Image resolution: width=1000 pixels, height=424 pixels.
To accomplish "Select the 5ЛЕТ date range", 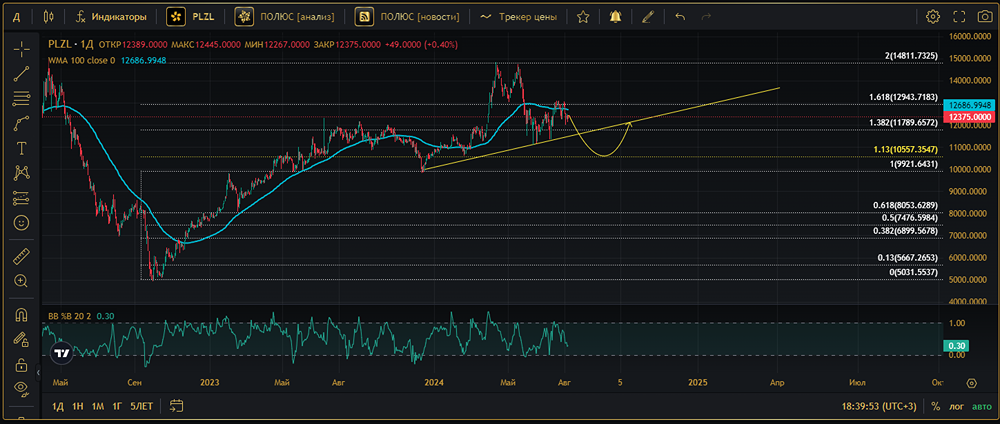I will click(x=142, y=406).
